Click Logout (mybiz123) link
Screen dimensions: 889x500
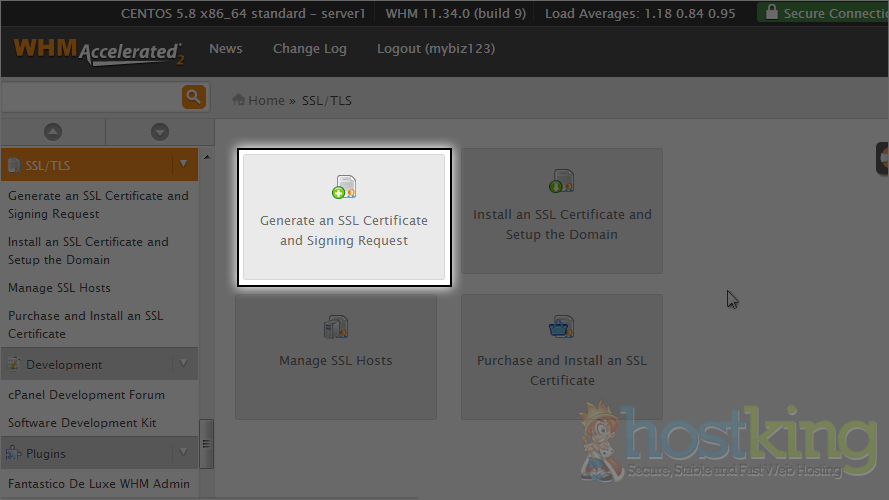coord(435,49)
